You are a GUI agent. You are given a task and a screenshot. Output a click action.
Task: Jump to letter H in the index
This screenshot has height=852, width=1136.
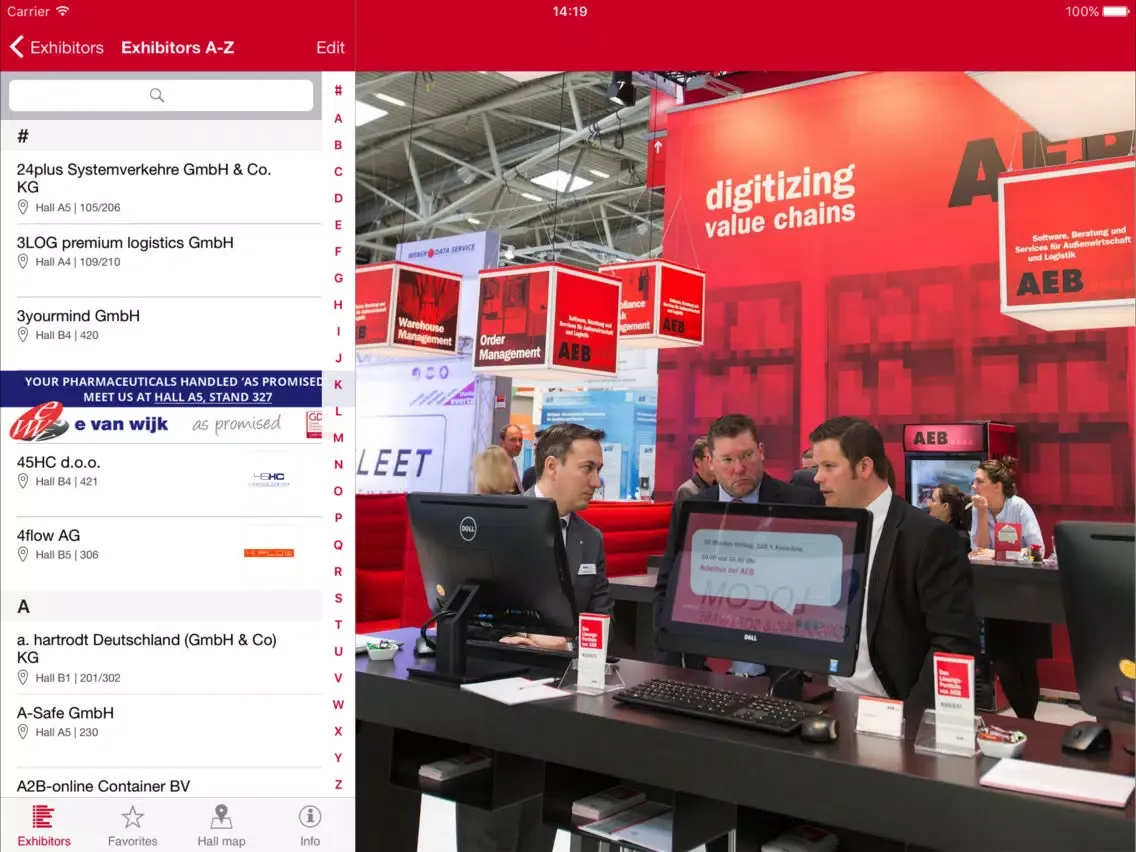click(x=338, y=305)
